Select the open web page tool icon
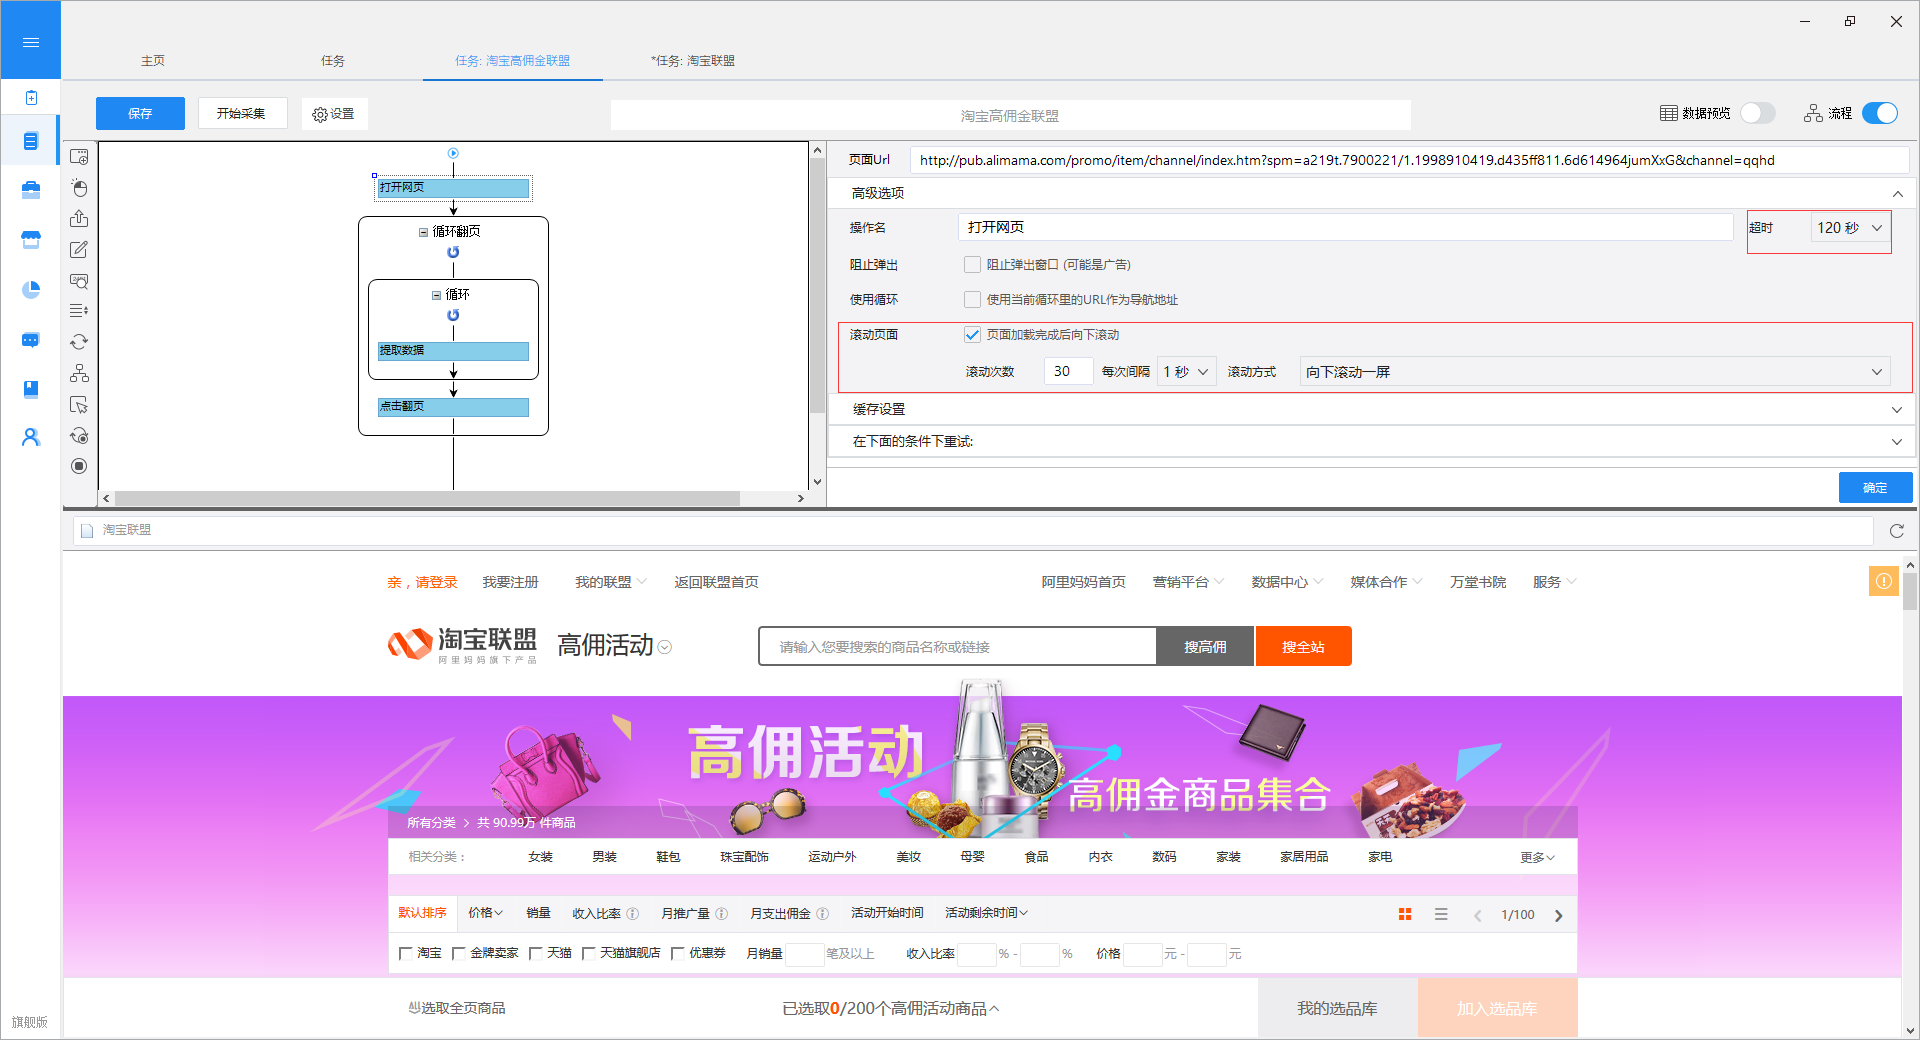 tap(79, 157)
